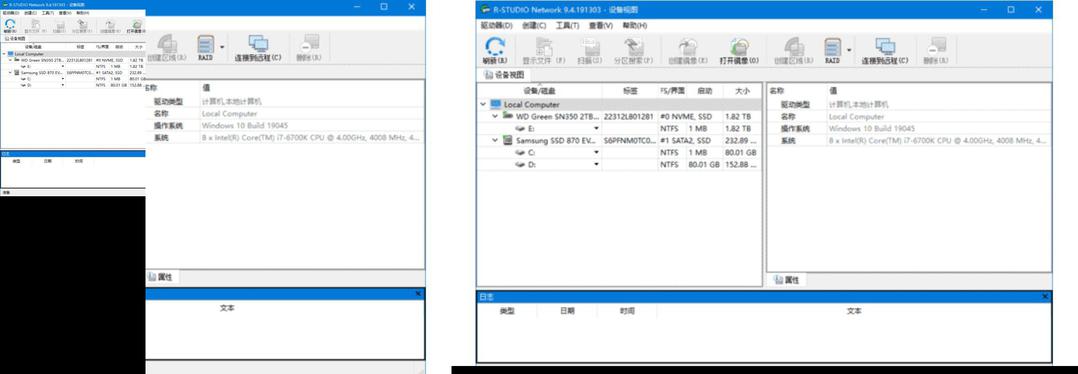The height and width of the screenshot is (374, 1078).
Task: Click Create Image (创建镜像) icon in the right window
Action: tap(688, 50)
